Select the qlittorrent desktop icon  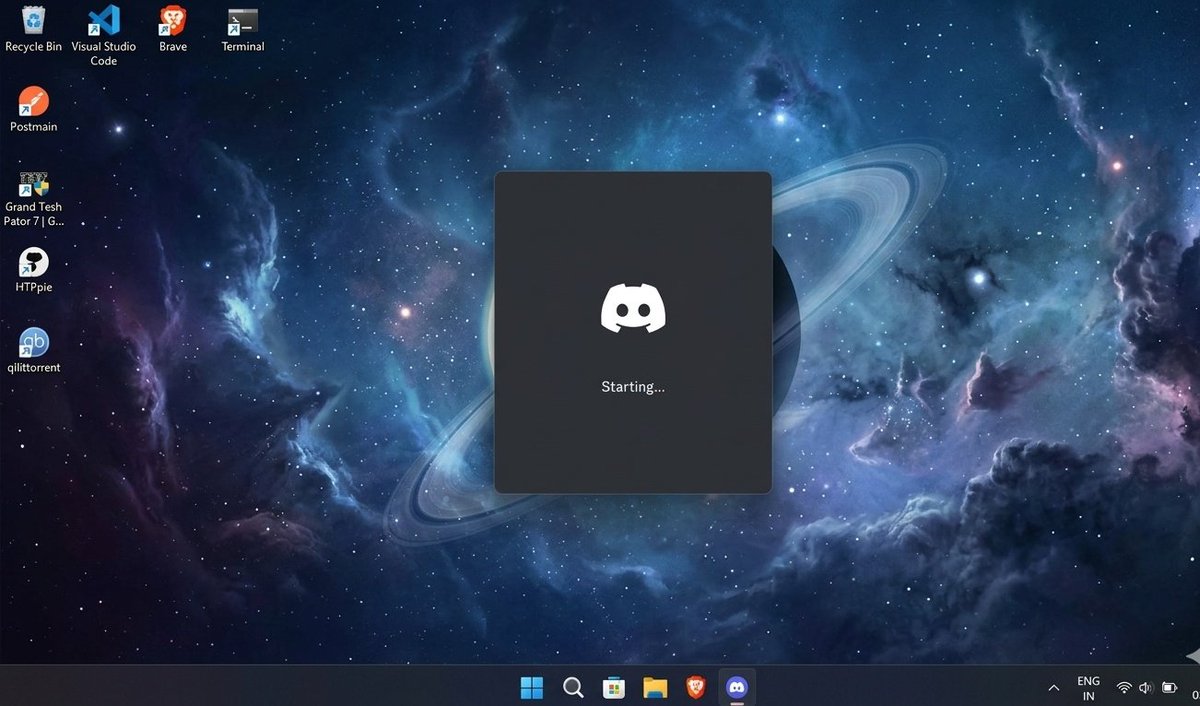[x=34, y=350]
